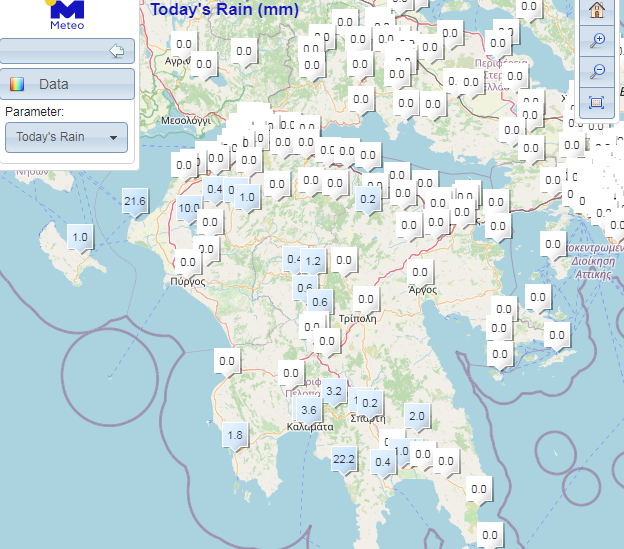Select the 1.0 marker on the western island
Viewport: 624px width, 549px height.
click(80, 238)
